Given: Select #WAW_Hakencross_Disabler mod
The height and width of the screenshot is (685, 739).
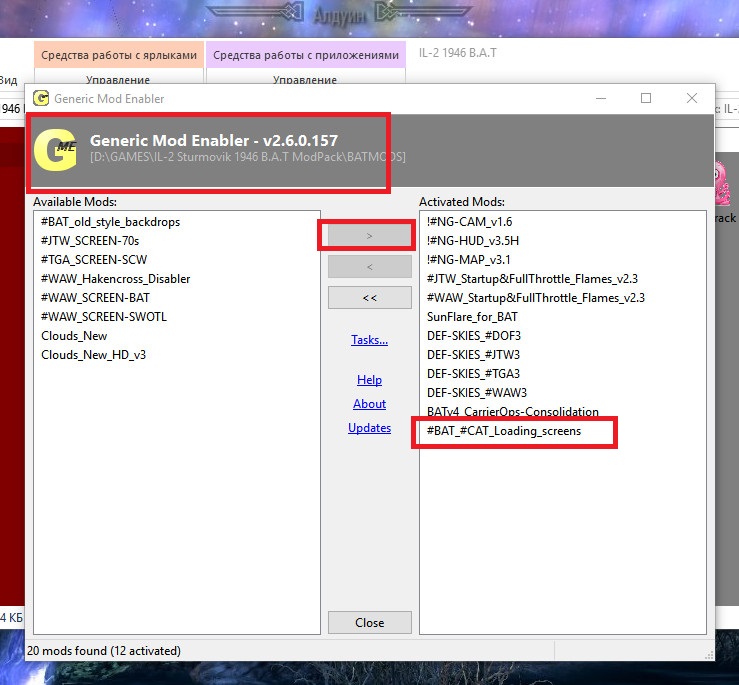Looking at the screenshot, I should coord(115,279).
